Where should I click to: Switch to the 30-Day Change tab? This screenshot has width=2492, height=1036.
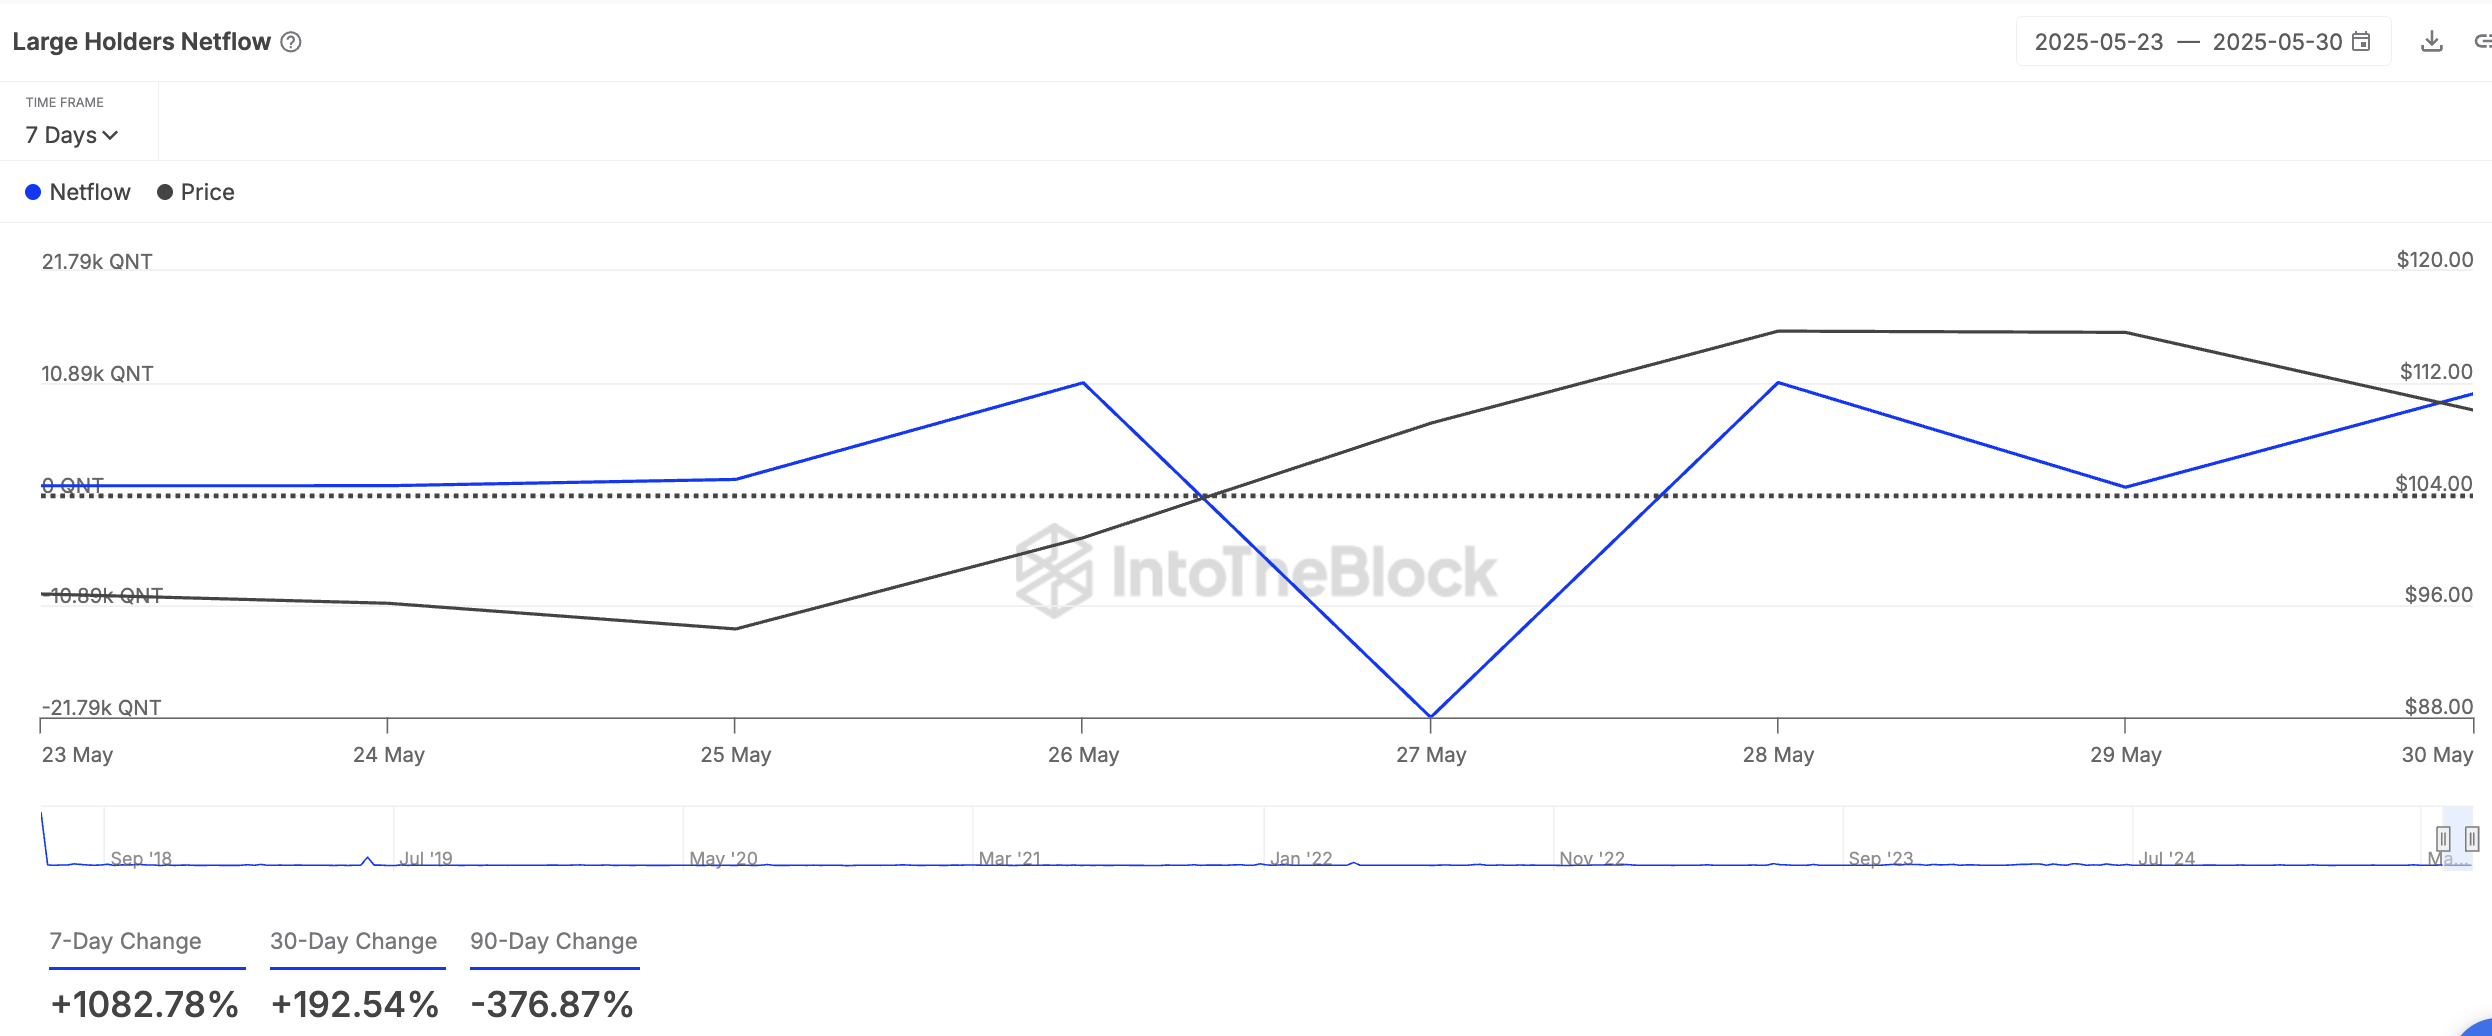(356, 941)
